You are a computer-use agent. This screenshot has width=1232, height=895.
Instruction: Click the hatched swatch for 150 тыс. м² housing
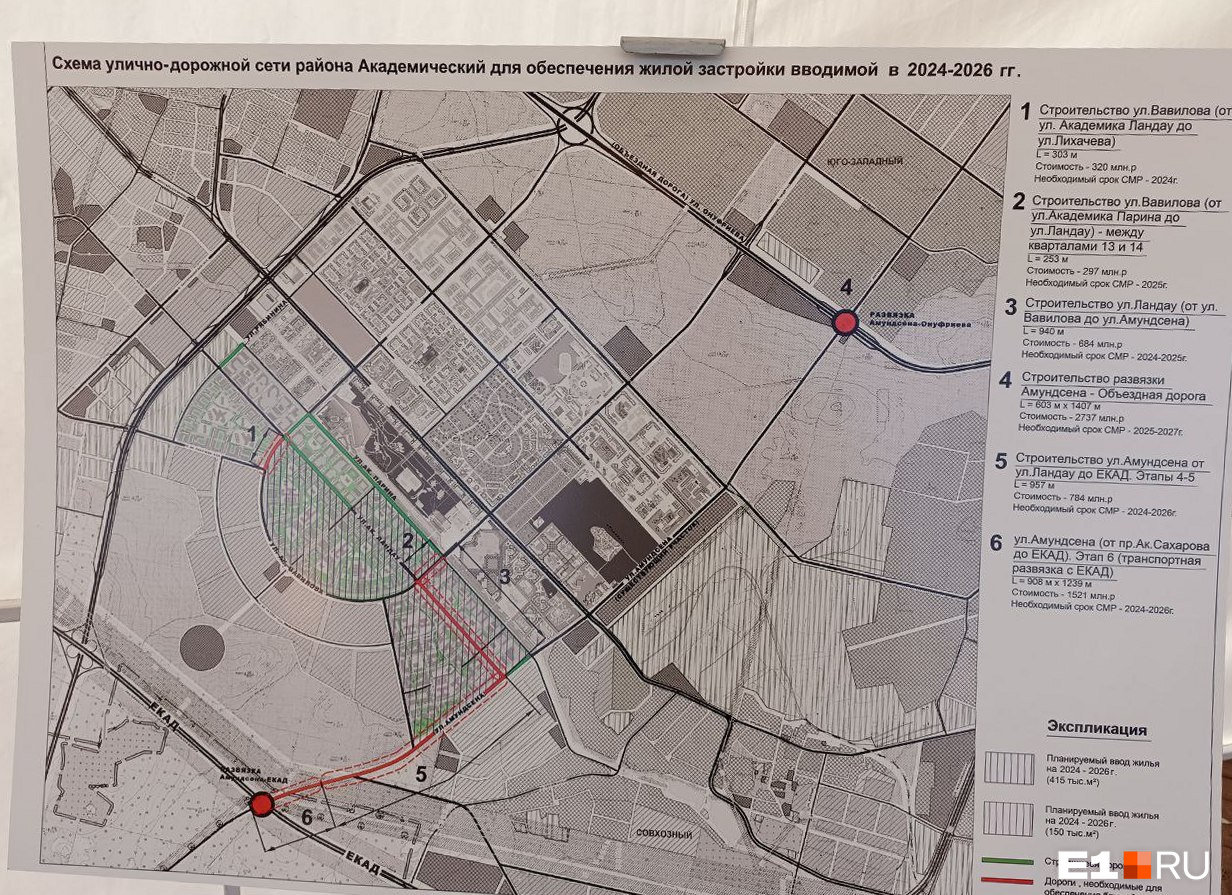point(1009,817)
